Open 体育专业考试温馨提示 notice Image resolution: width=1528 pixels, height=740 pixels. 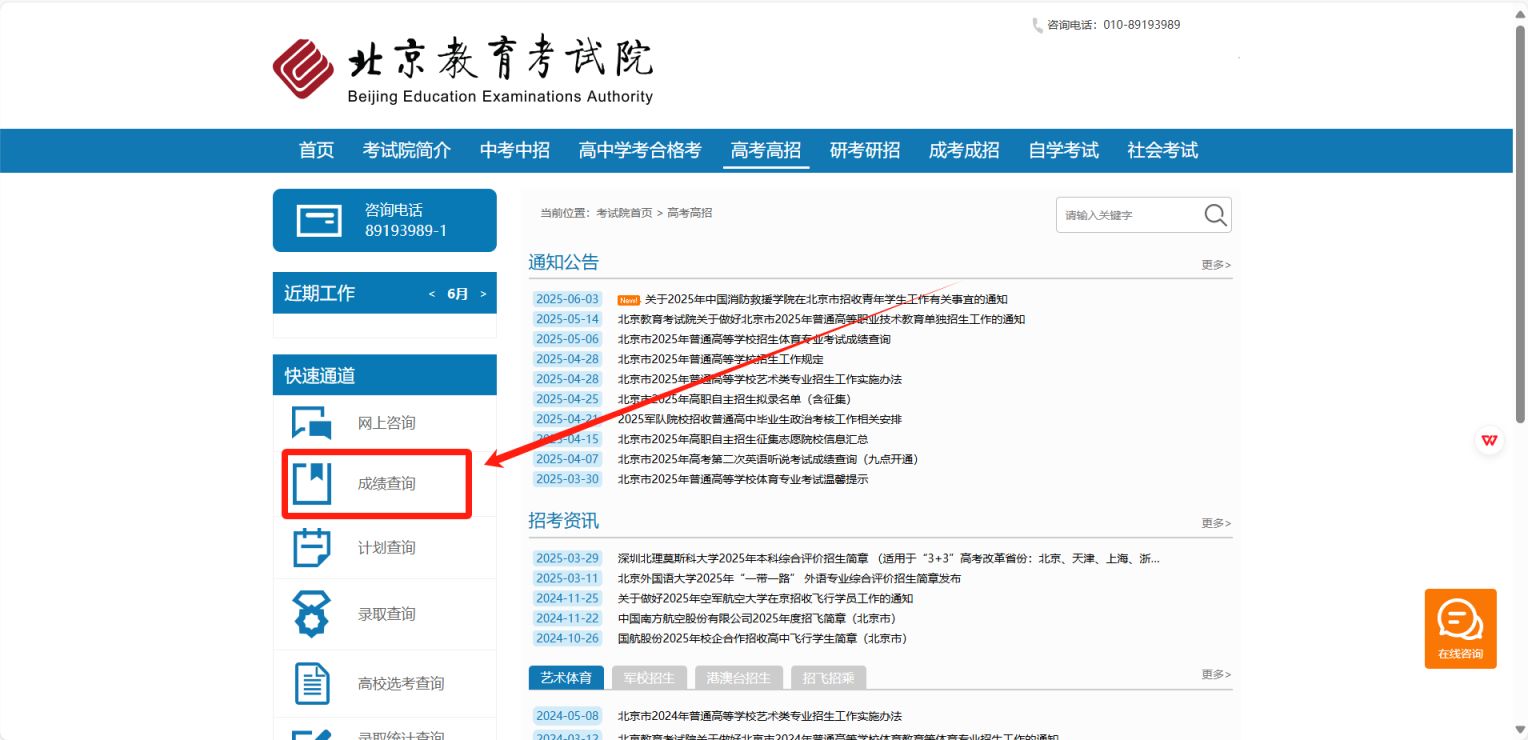tap(743, 479)
